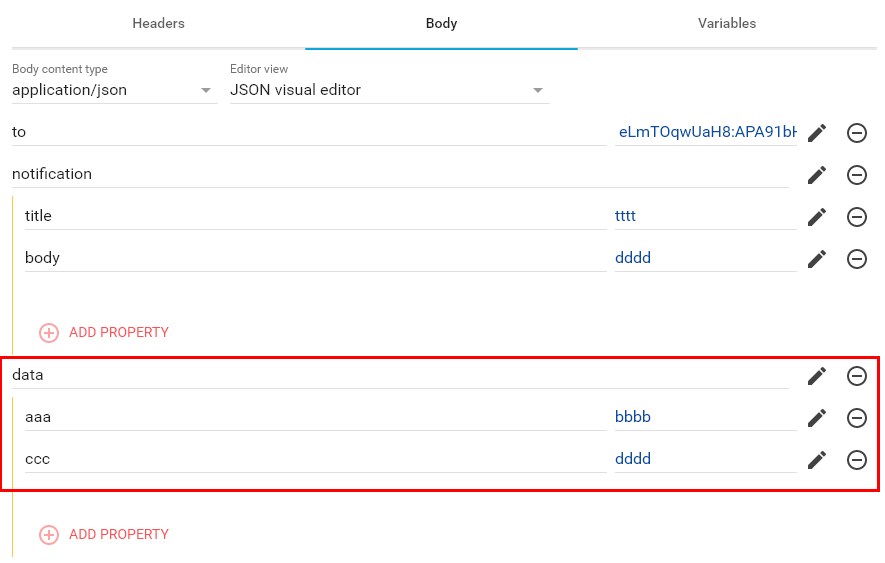Image resolution: width=885 pixels, height=563 pixels.
Task: Click the 'aaa' property name field
Action: pos(316,417)
